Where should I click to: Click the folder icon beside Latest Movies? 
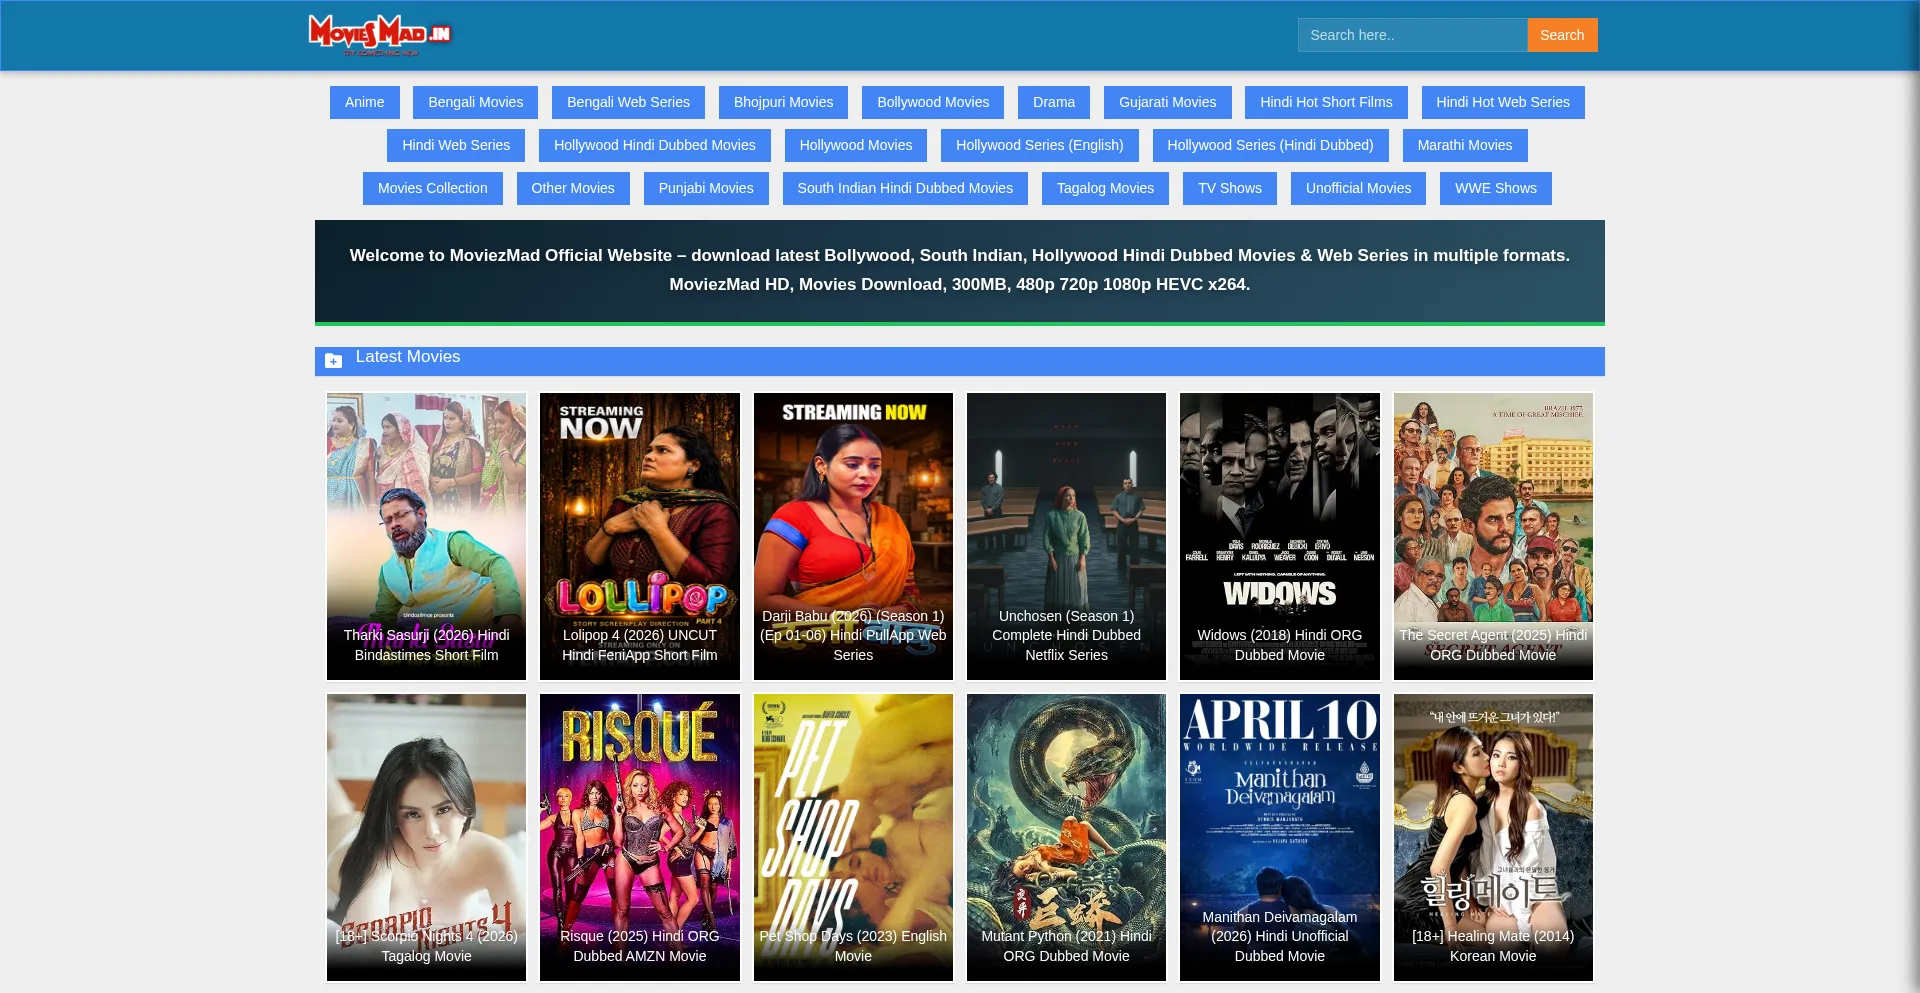tap(334, 360)
